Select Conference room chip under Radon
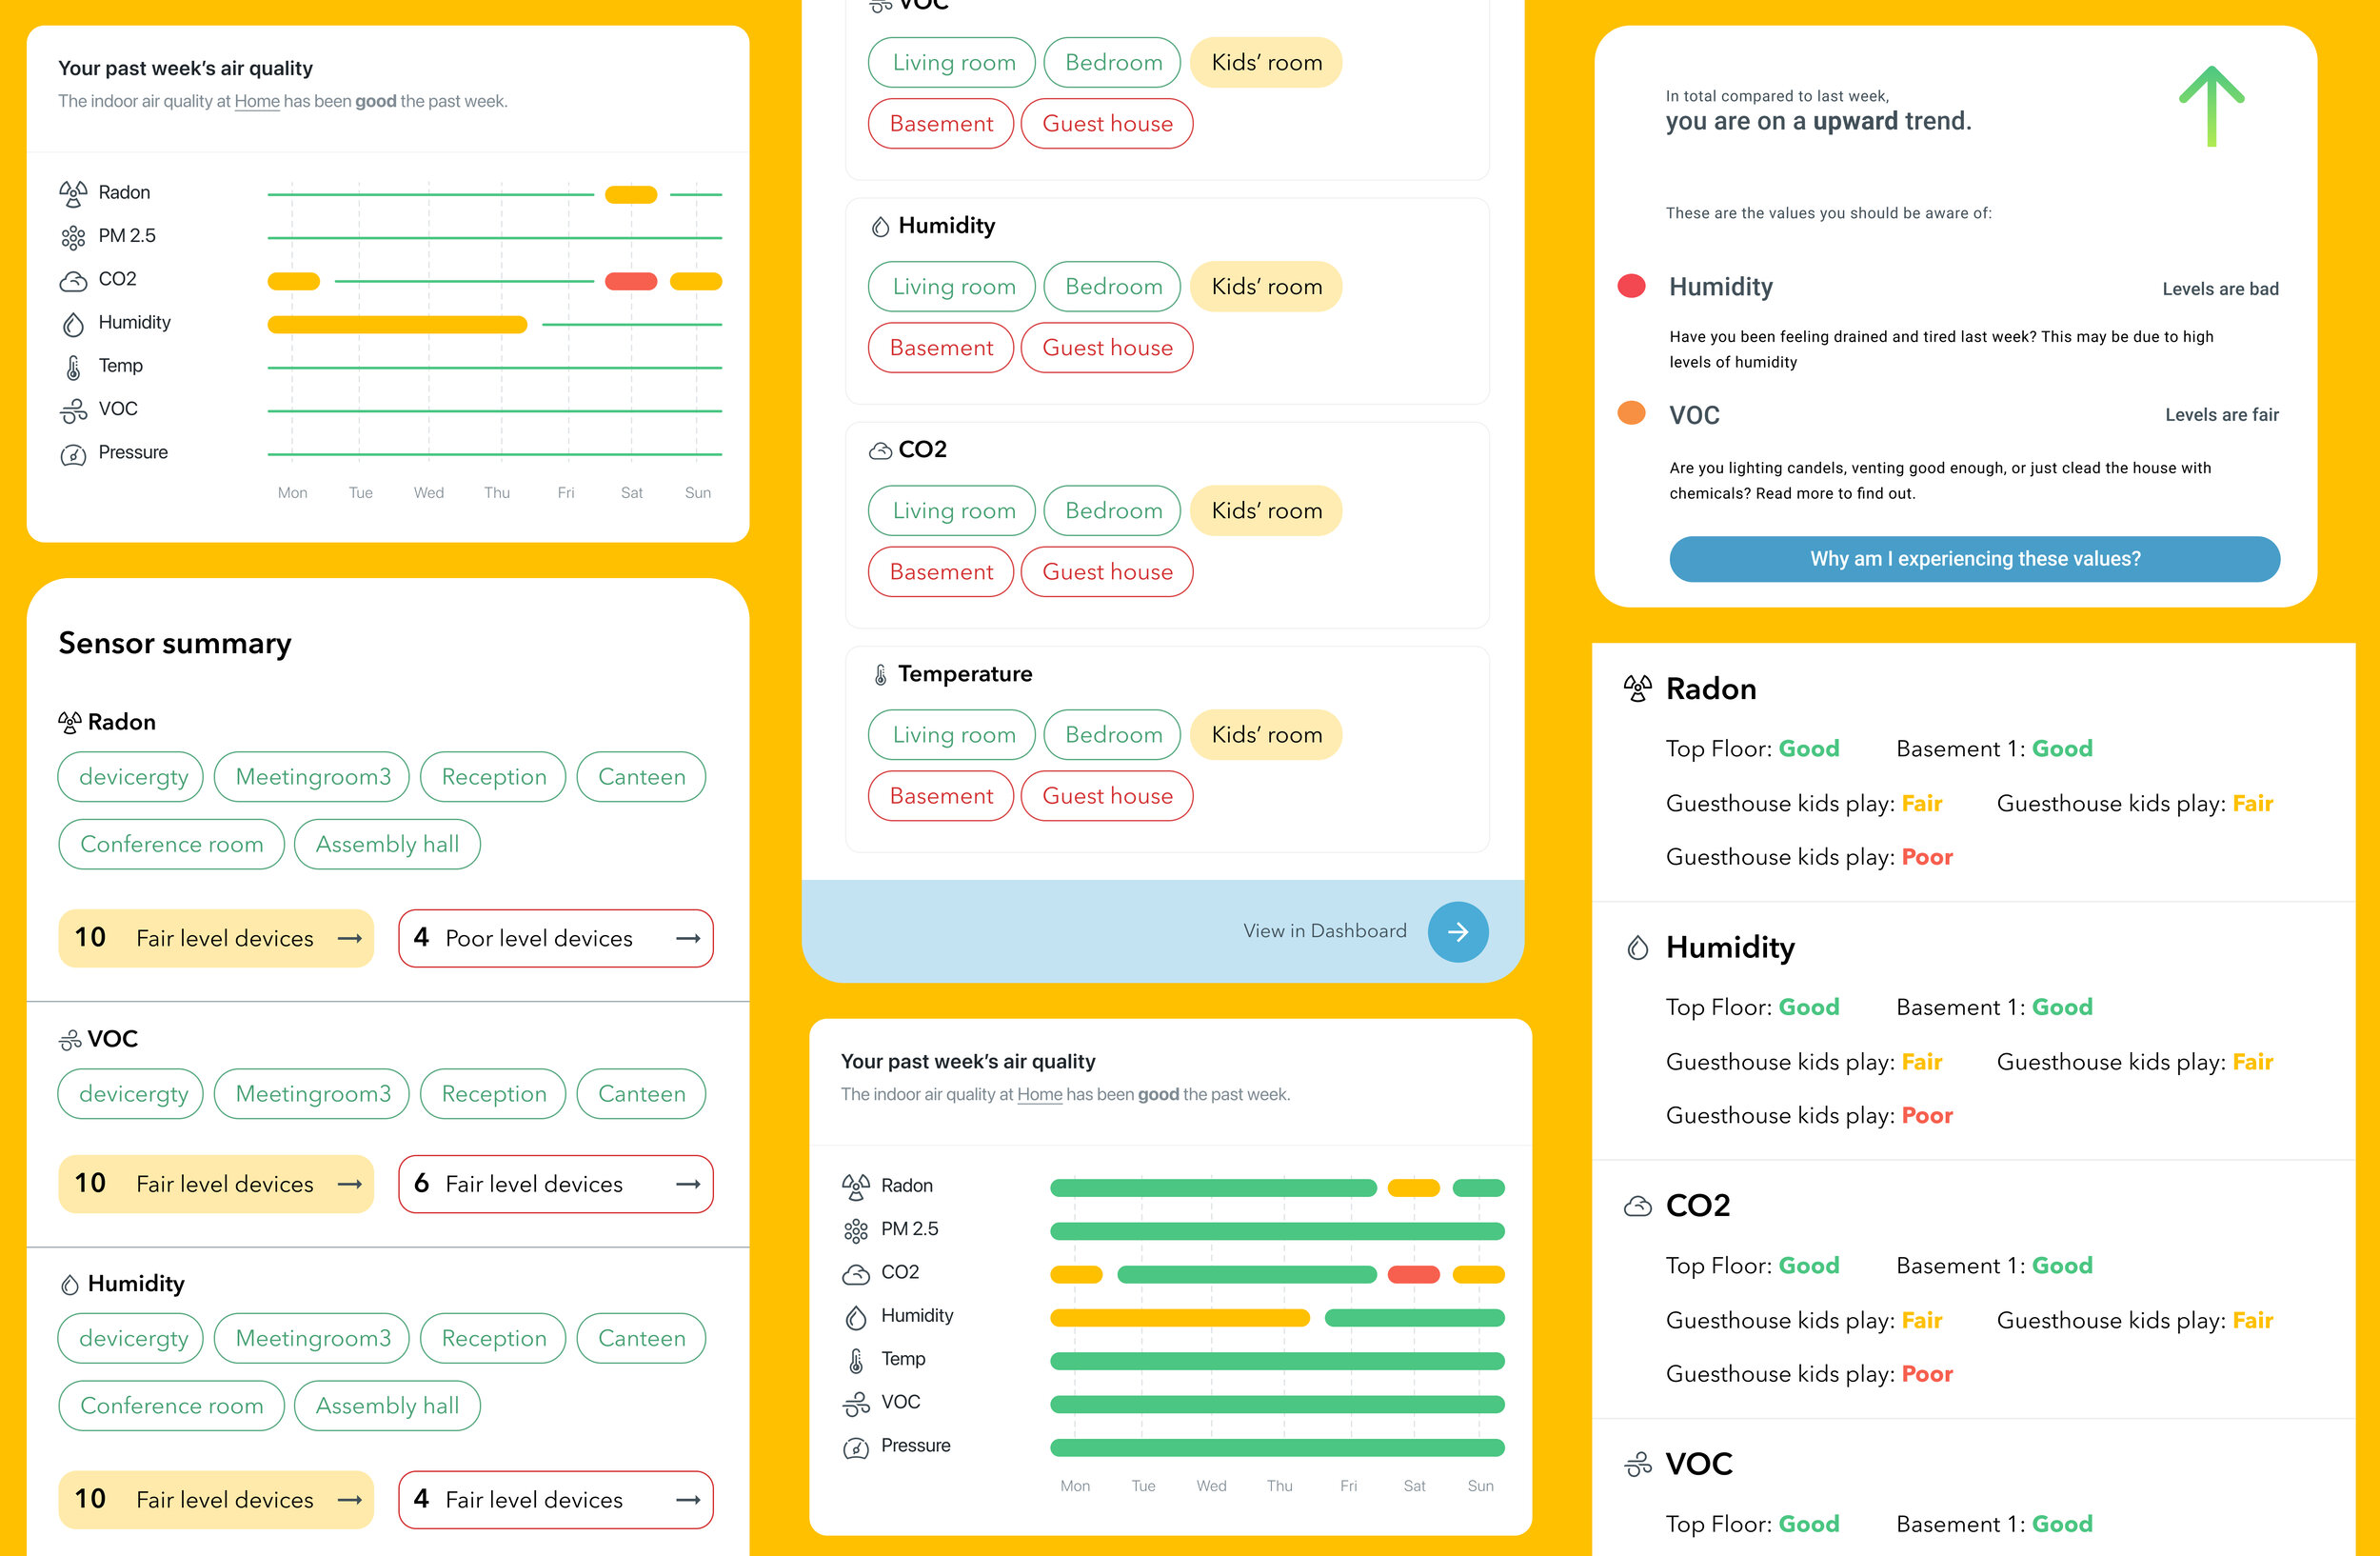 (171, 844)
